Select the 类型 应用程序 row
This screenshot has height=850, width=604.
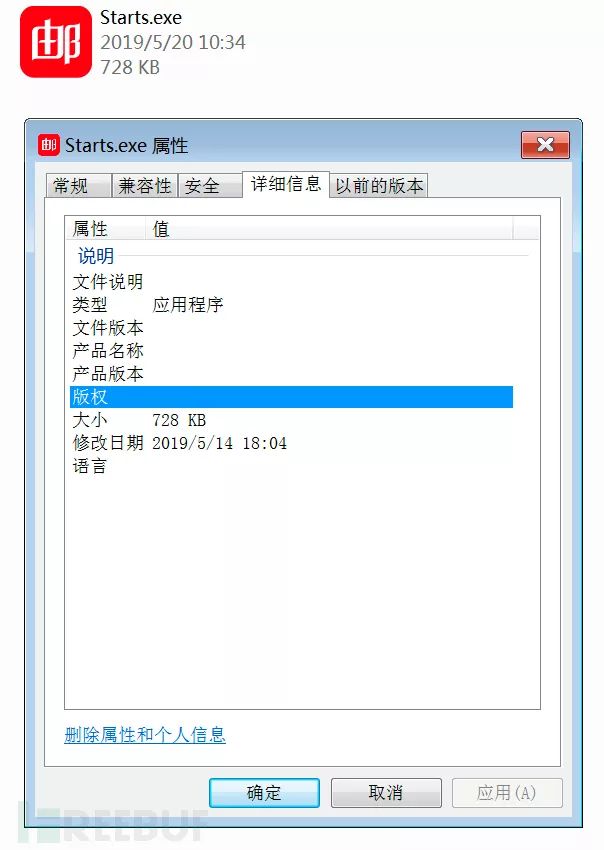click(292, 305)
